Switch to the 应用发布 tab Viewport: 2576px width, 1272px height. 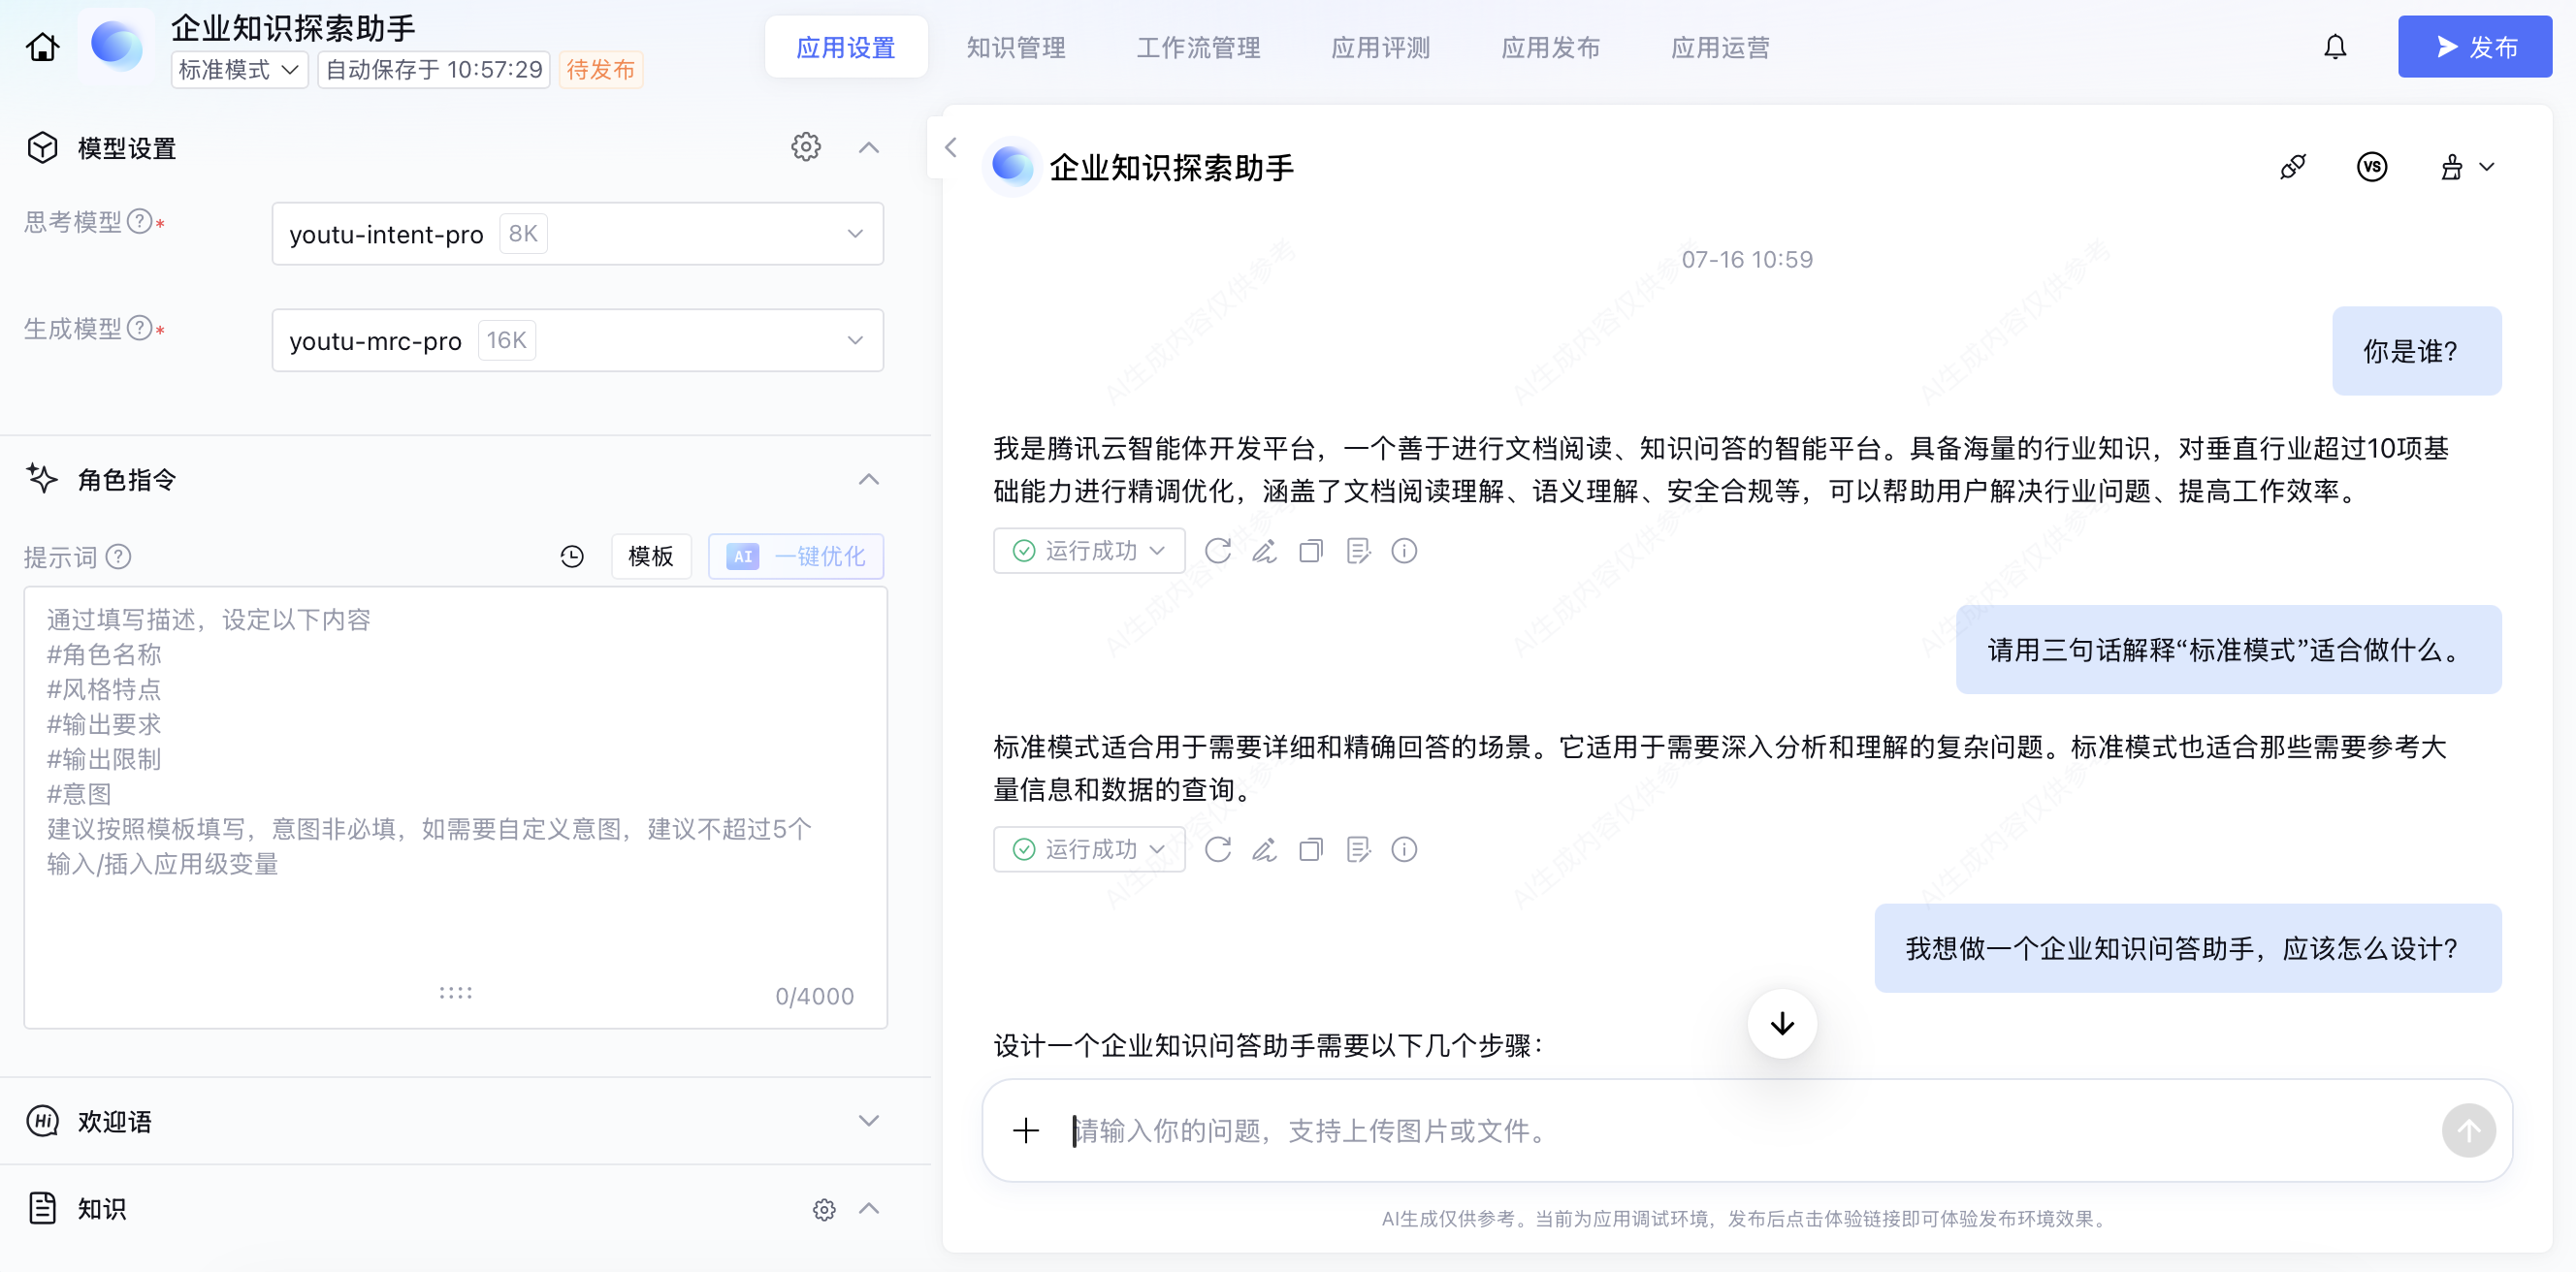[1550, 47]
